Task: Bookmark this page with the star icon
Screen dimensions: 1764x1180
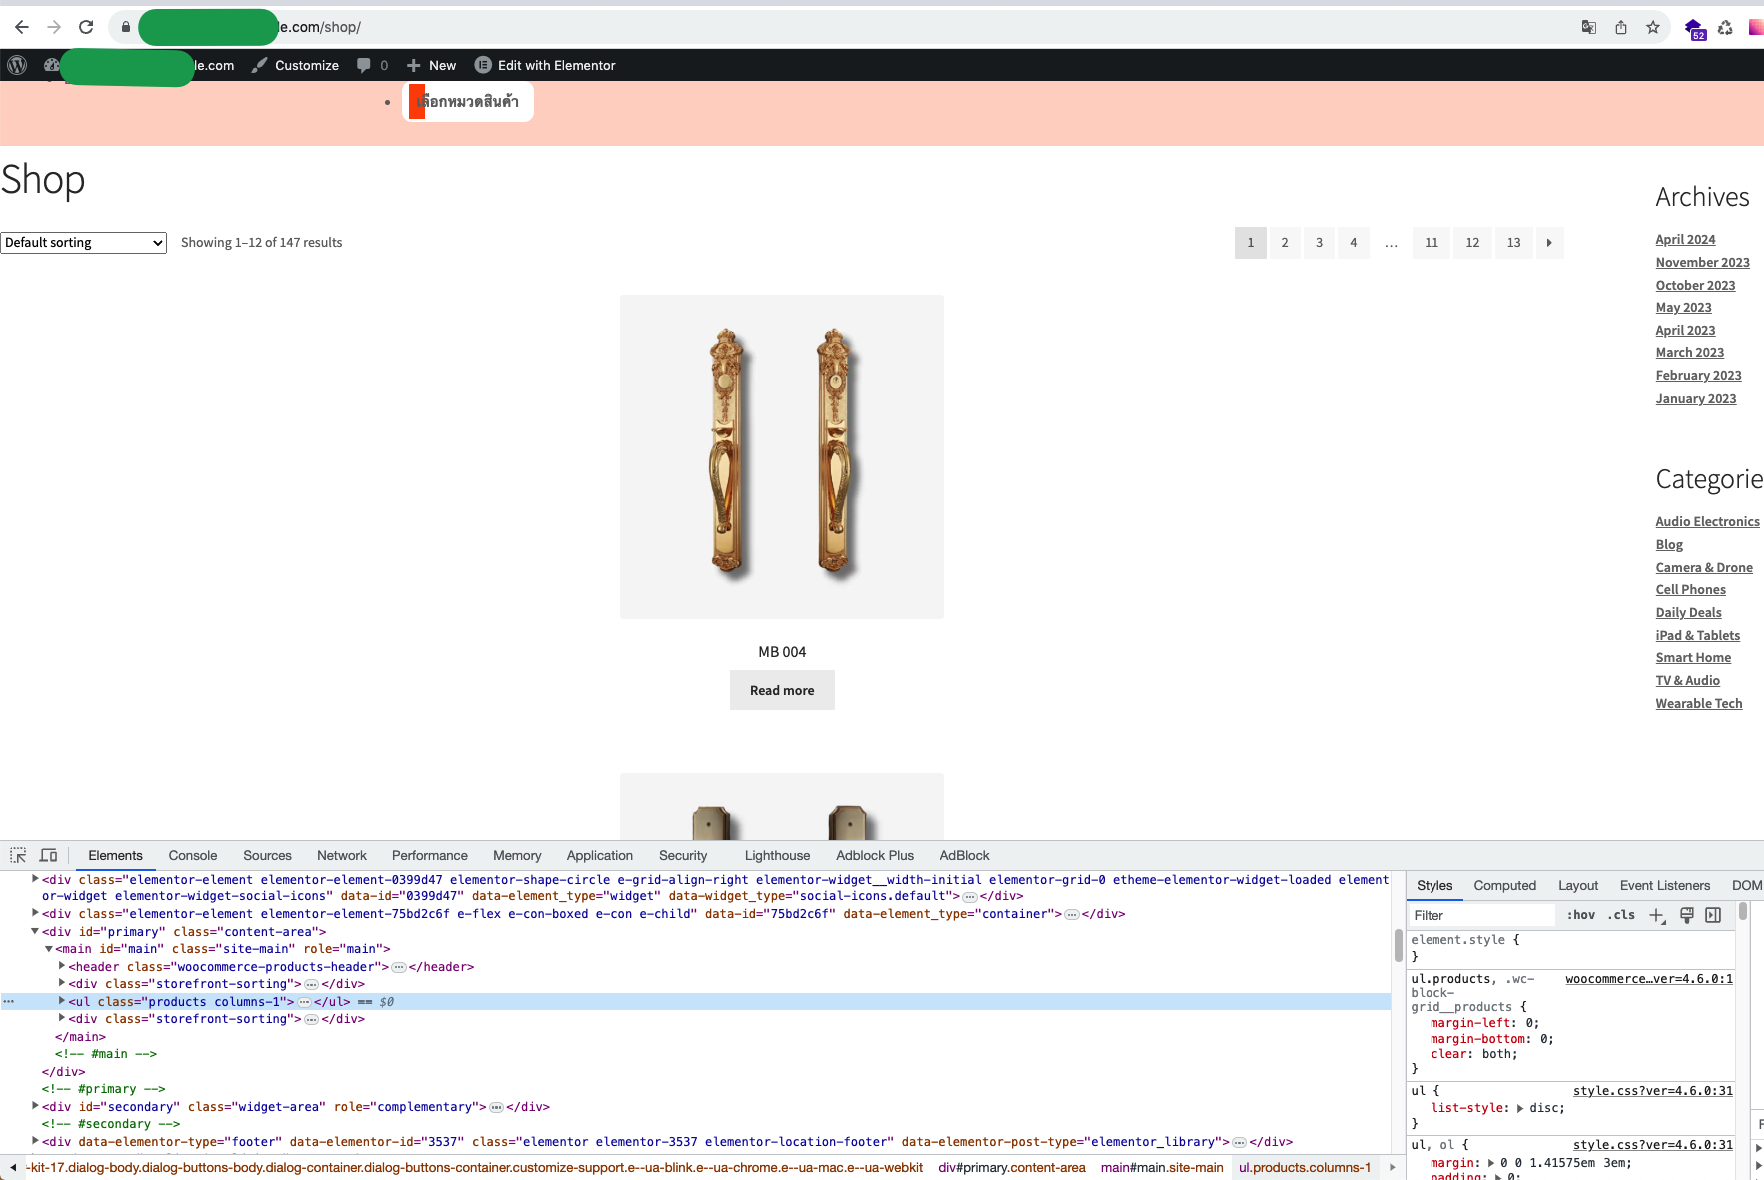Action: 1653,27
